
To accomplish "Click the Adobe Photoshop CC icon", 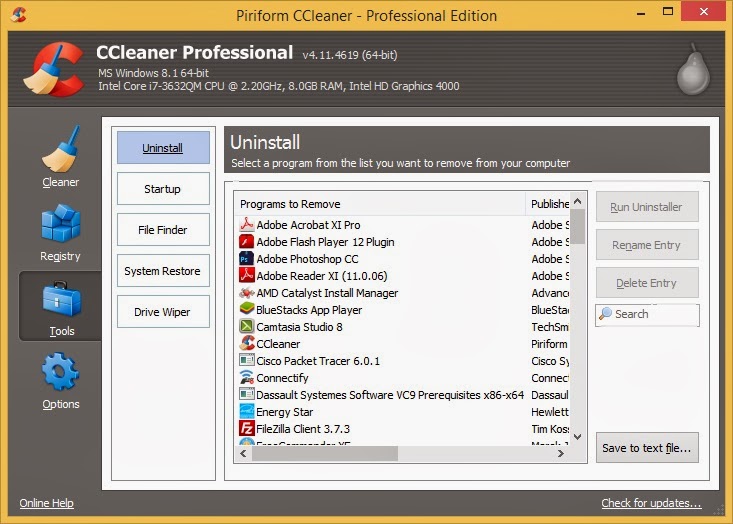I will point(246,258).
